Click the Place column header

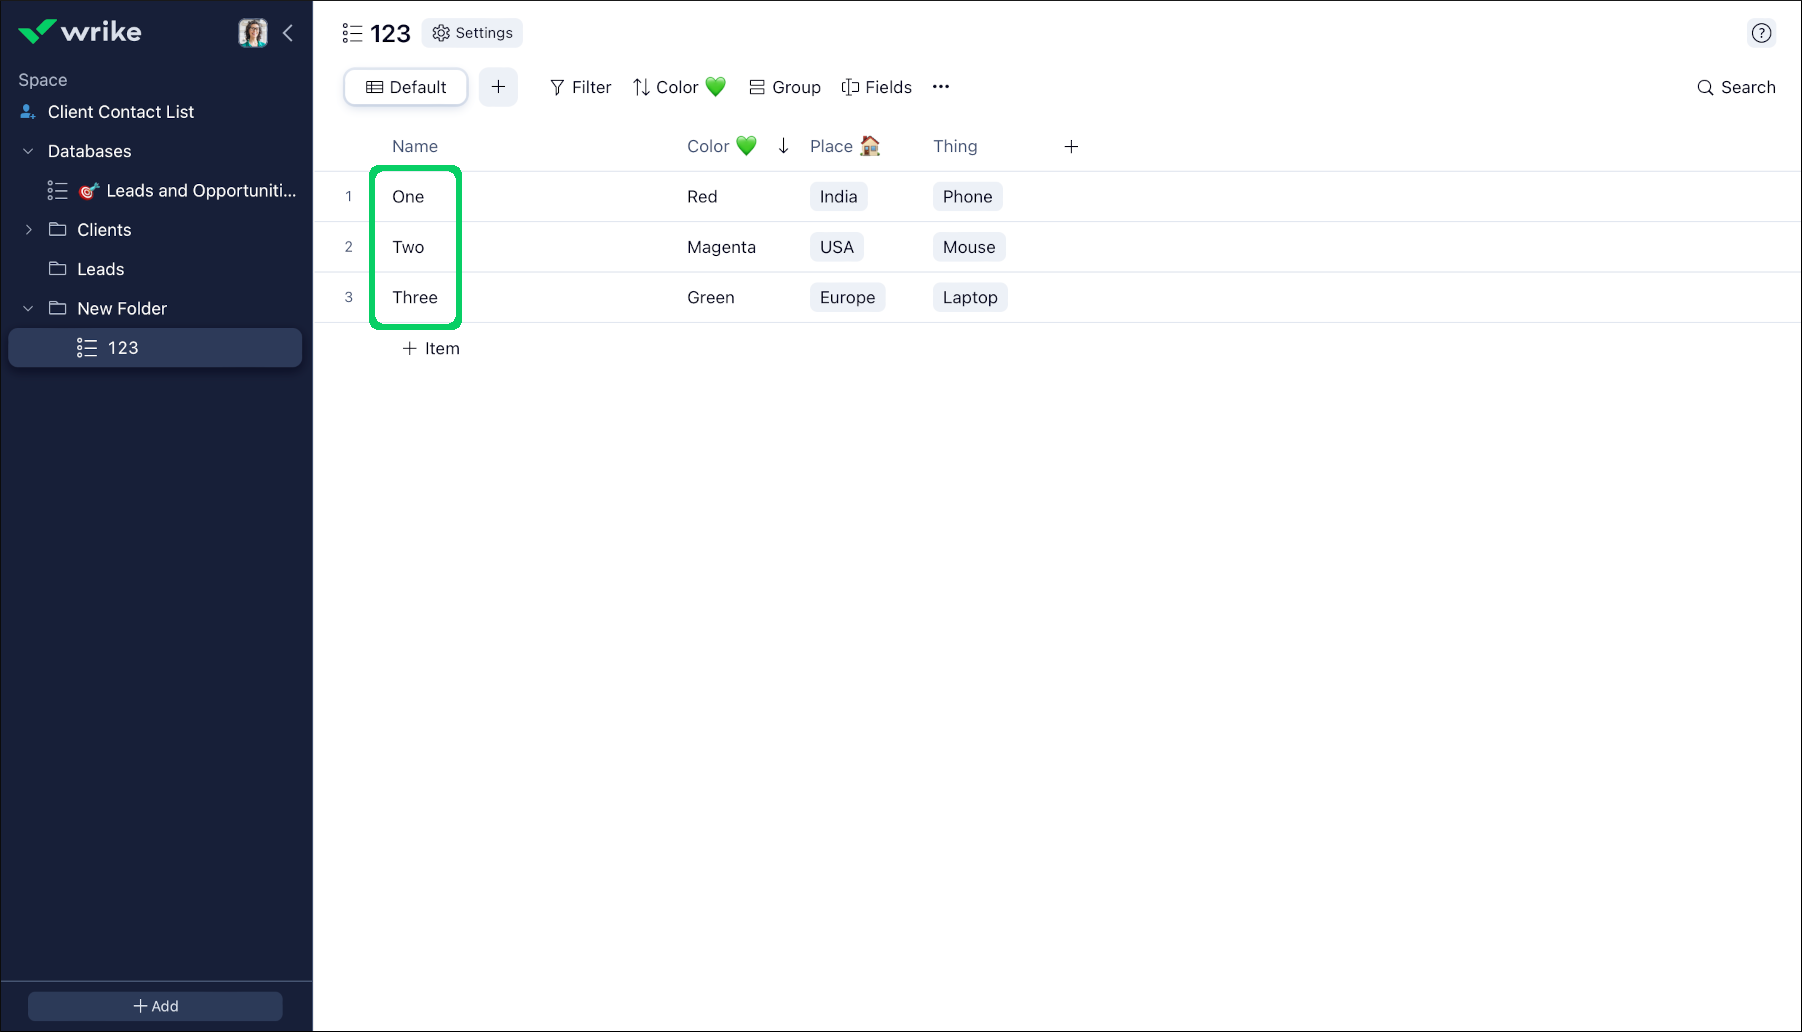point(845,146)
